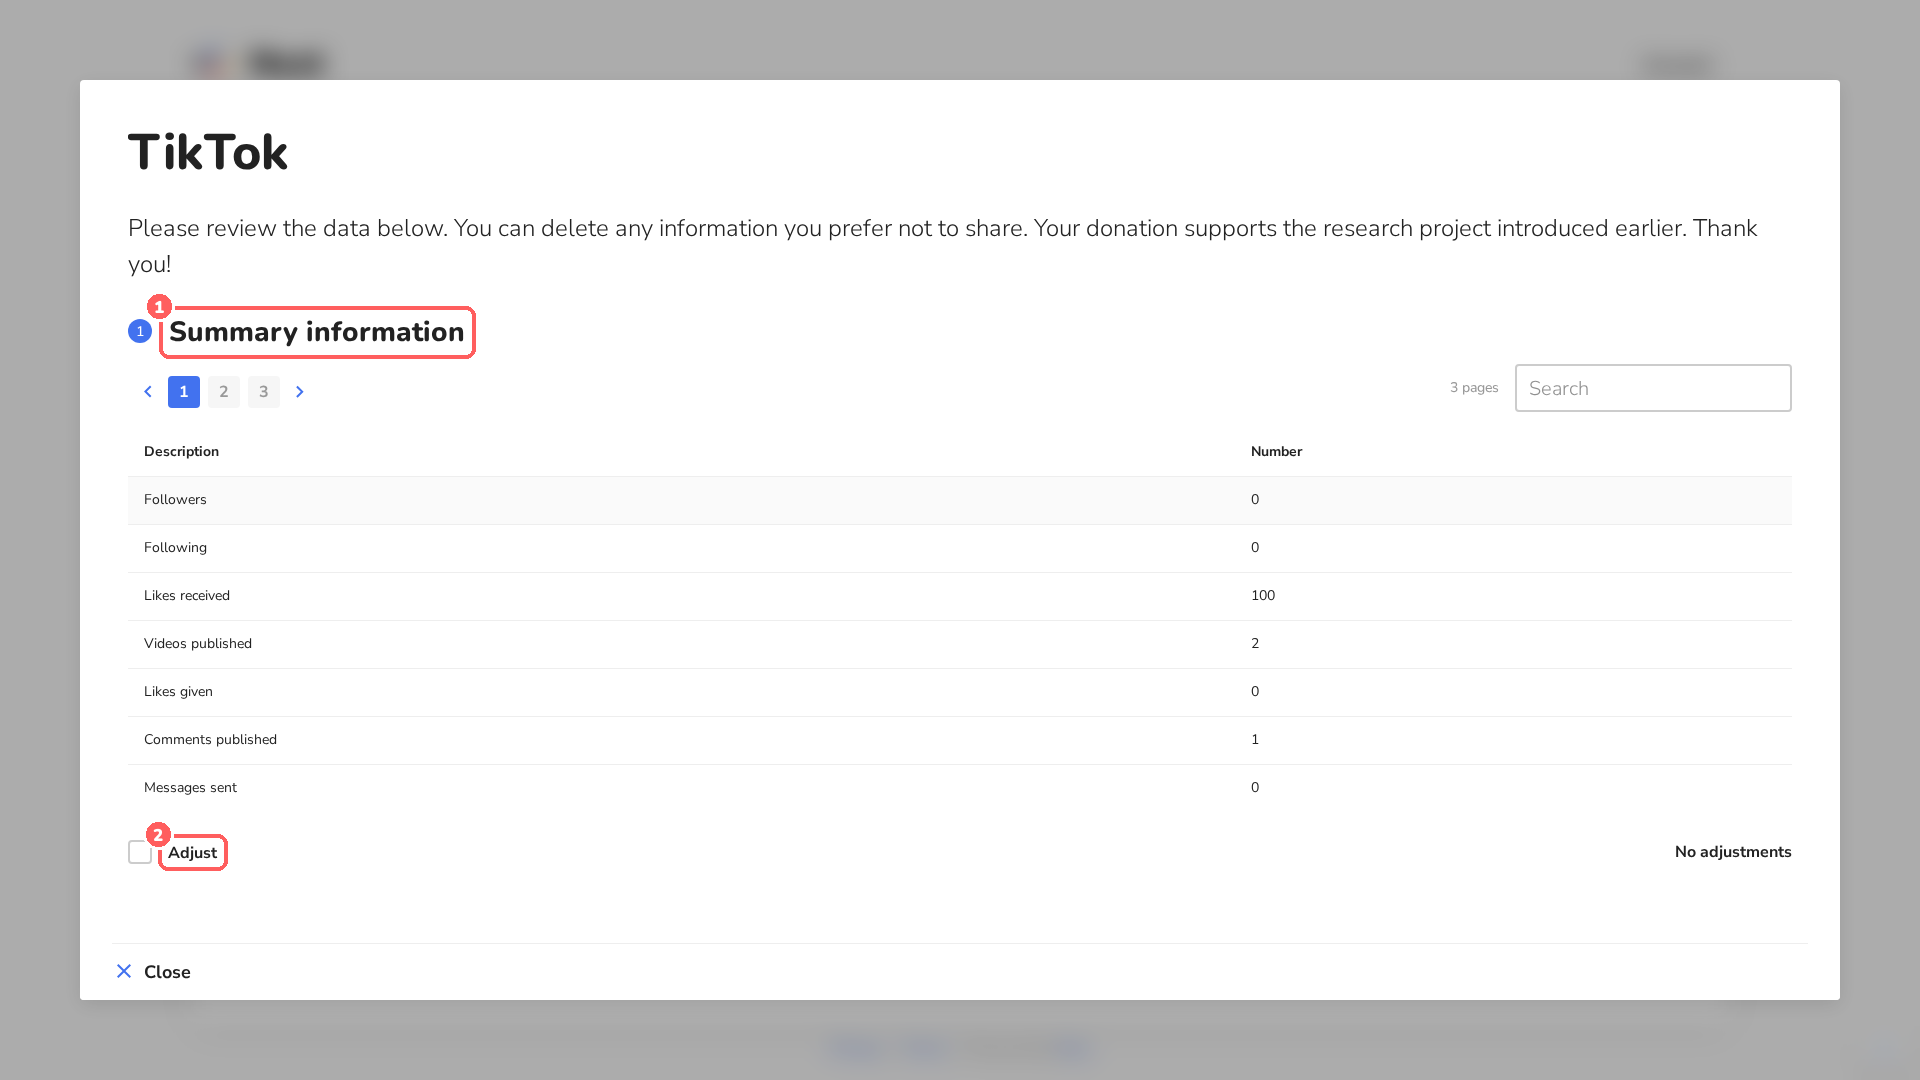Click the No adjustments status text
The height and width of the screenshot is (1080, 1920).
pos(1733,852)
